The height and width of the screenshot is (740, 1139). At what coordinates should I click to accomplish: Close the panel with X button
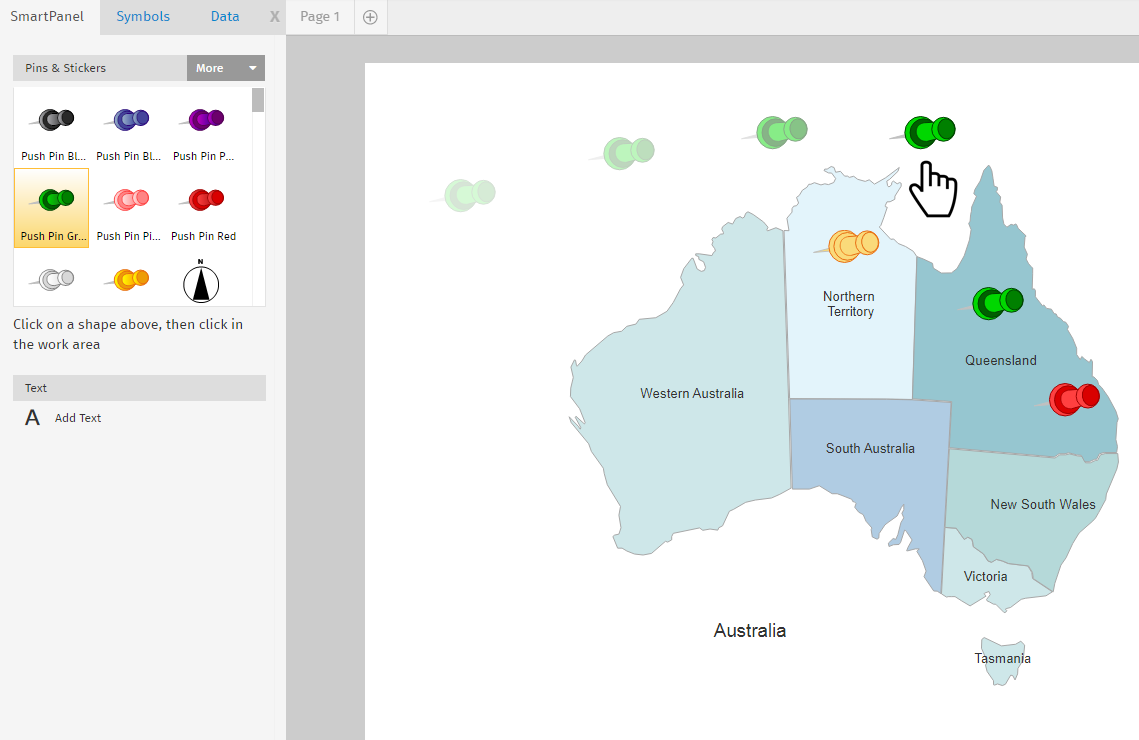(275, 17)
